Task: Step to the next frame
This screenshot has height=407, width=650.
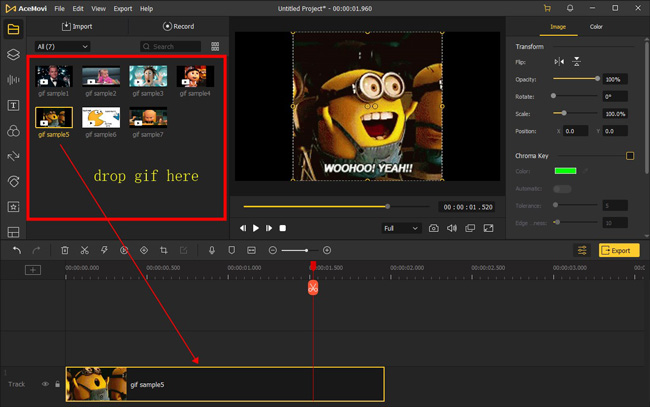Action: (269, 228)
